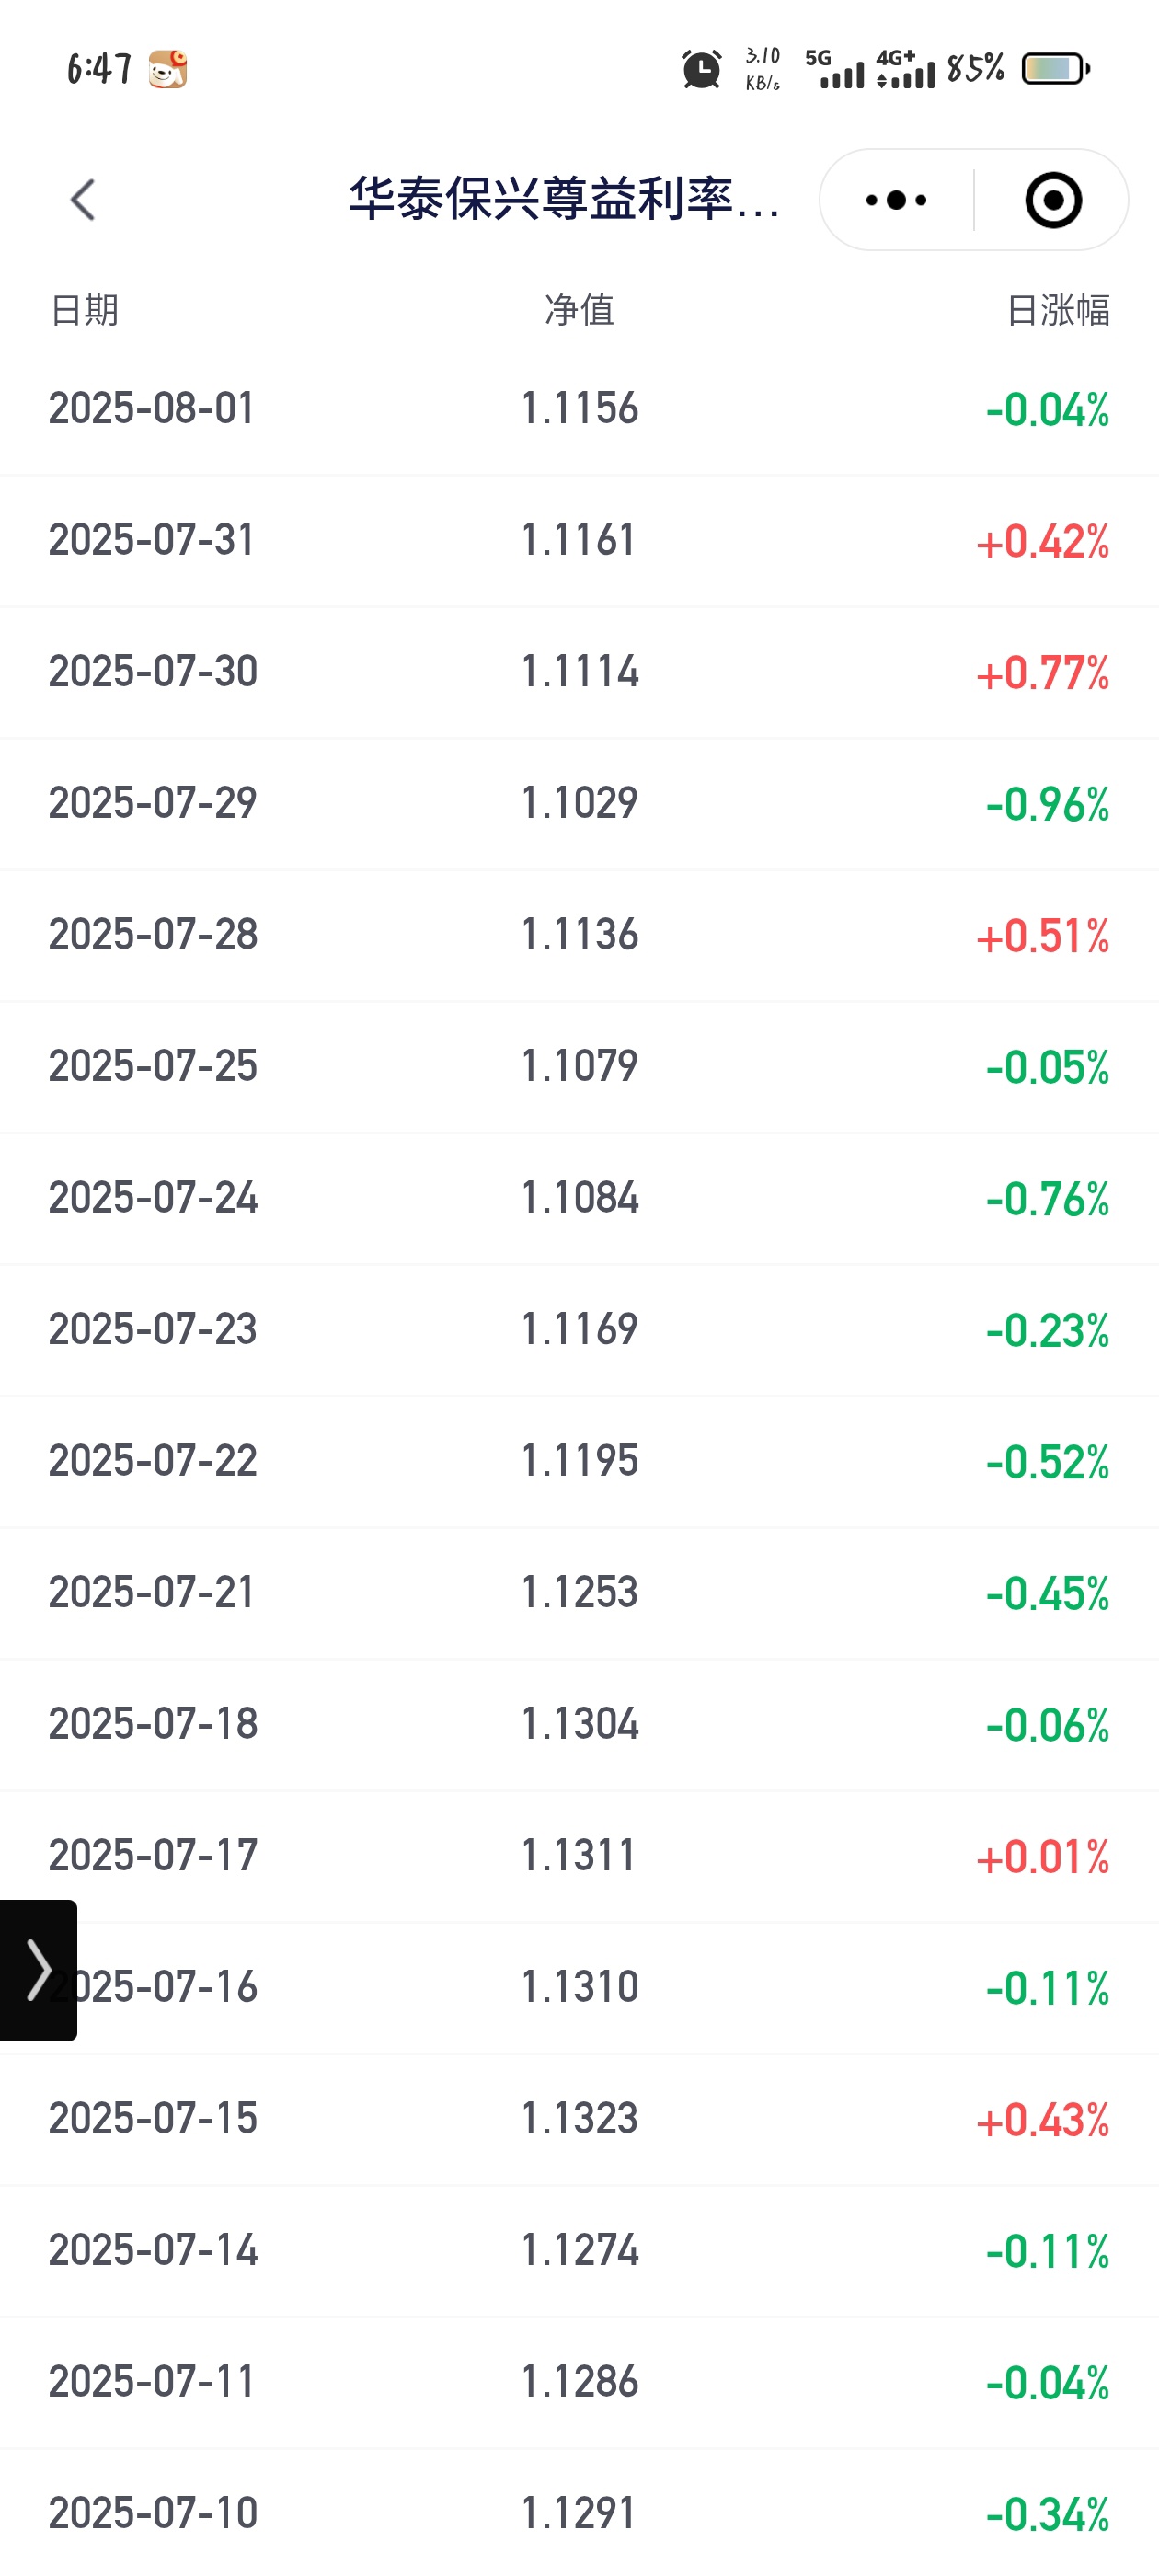The height and width of the screenshot is (2576, 1159).
Task: Open the three-dots mini program menu
Action: (x=896, y=200)
